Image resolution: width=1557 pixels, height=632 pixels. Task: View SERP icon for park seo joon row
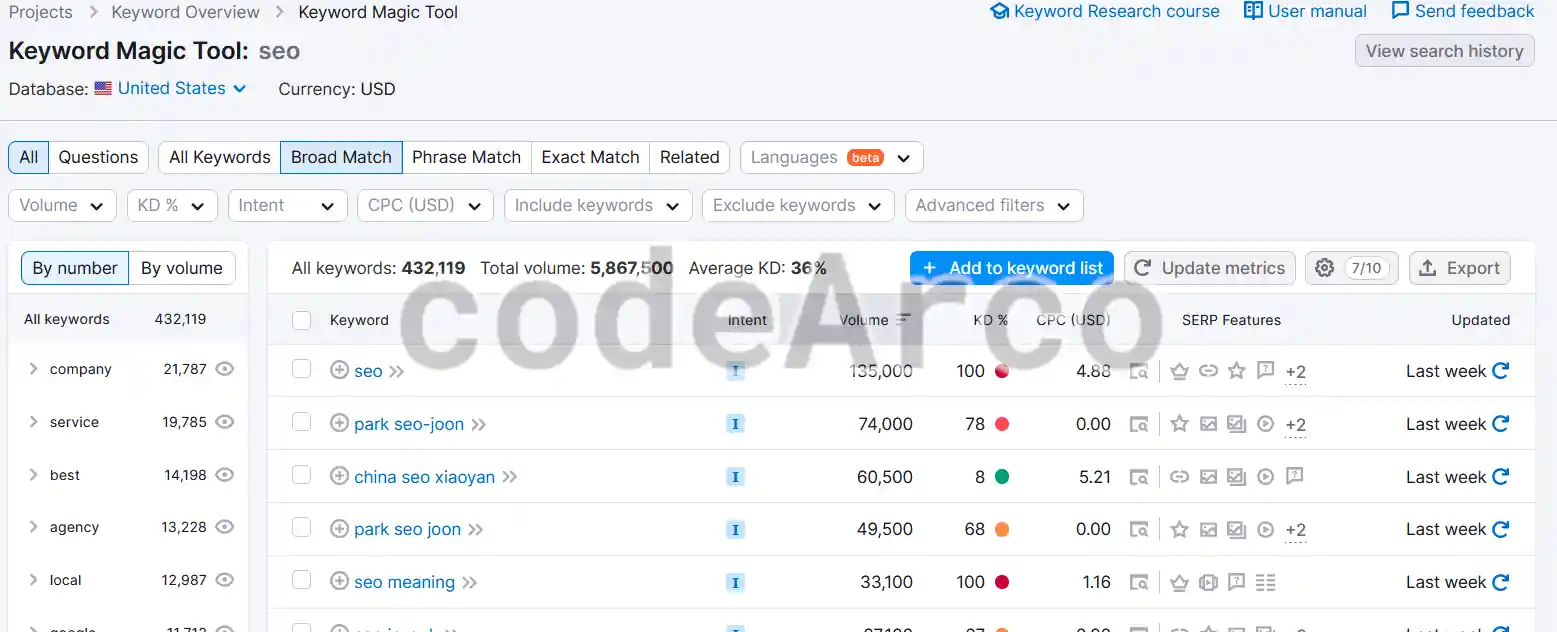pyautogui.click(x=1139, y=529)
